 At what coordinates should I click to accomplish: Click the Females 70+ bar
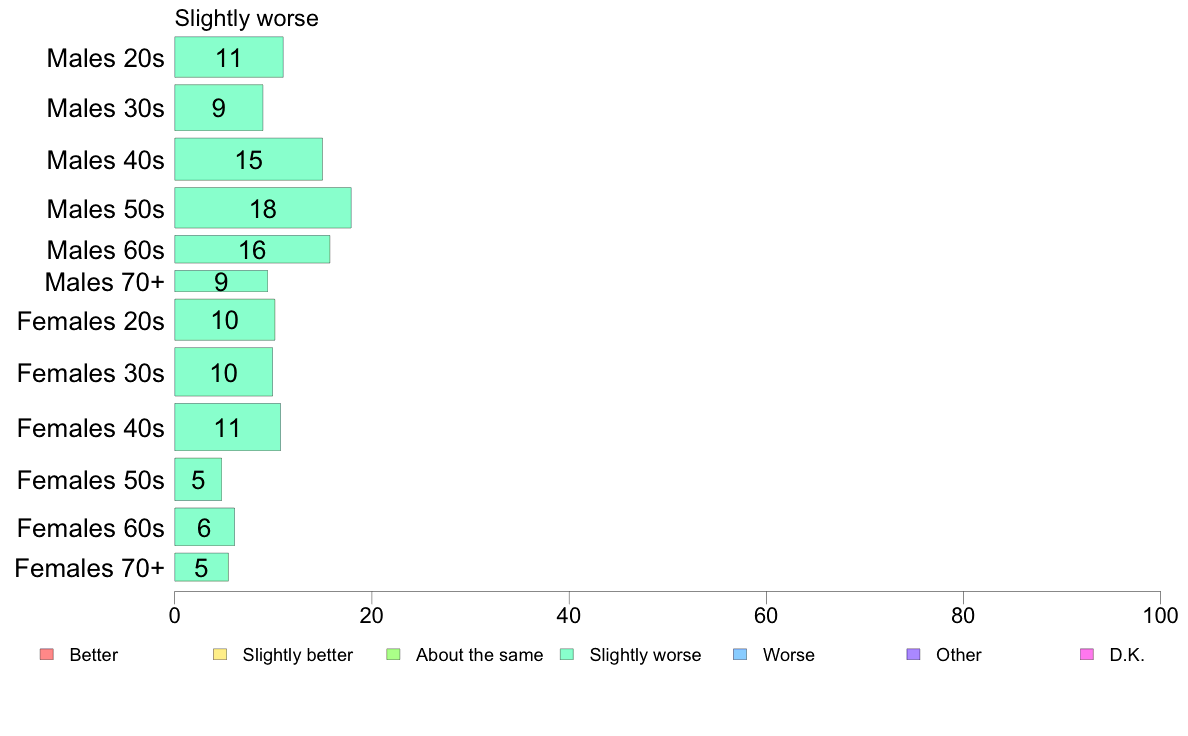(x=201, y=567)
